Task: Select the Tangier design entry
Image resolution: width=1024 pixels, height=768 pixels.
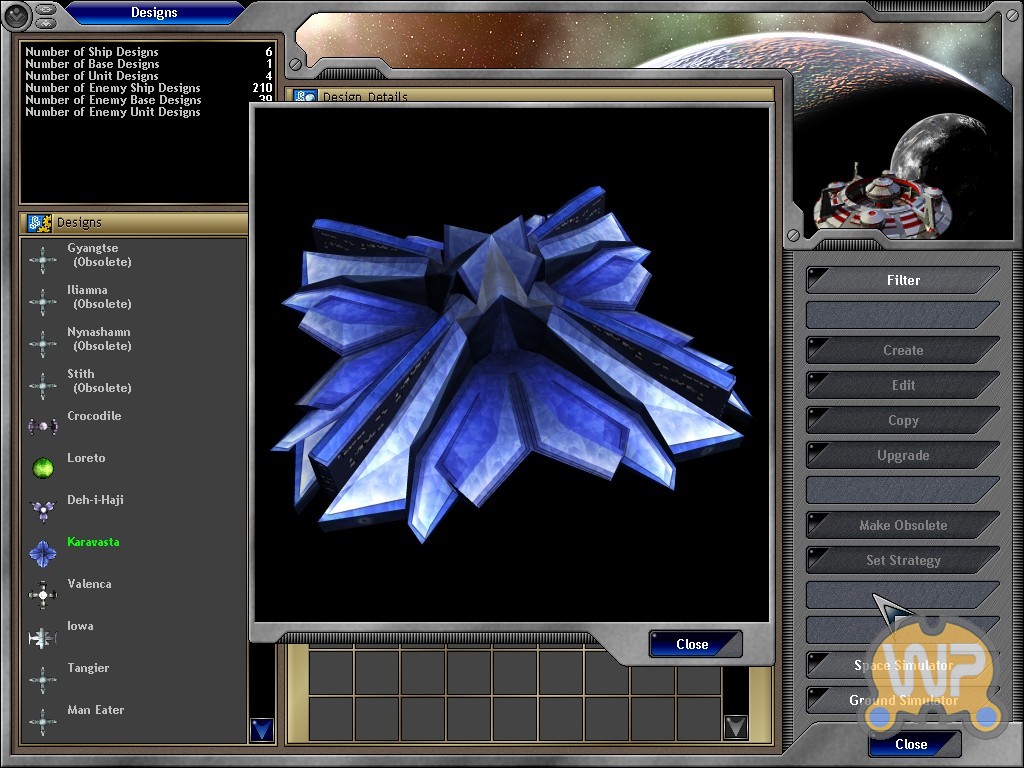Action: 88,668
